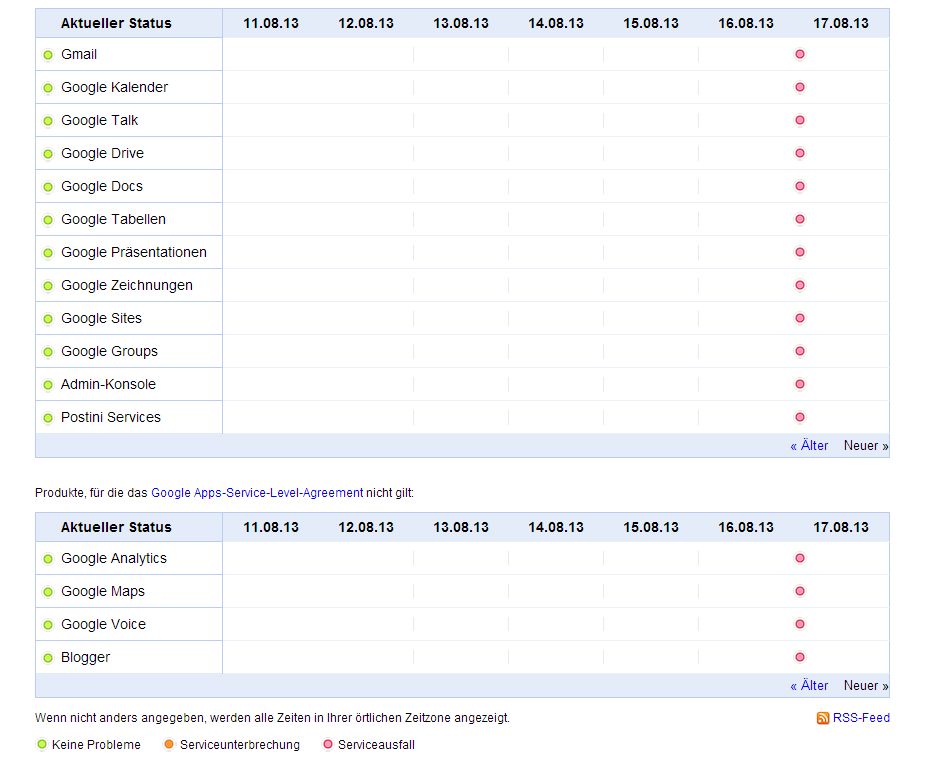Screen dimensions: 926x758
Task: Click Google Zeichnungen green status icon
Action: (x=48, y=287)
